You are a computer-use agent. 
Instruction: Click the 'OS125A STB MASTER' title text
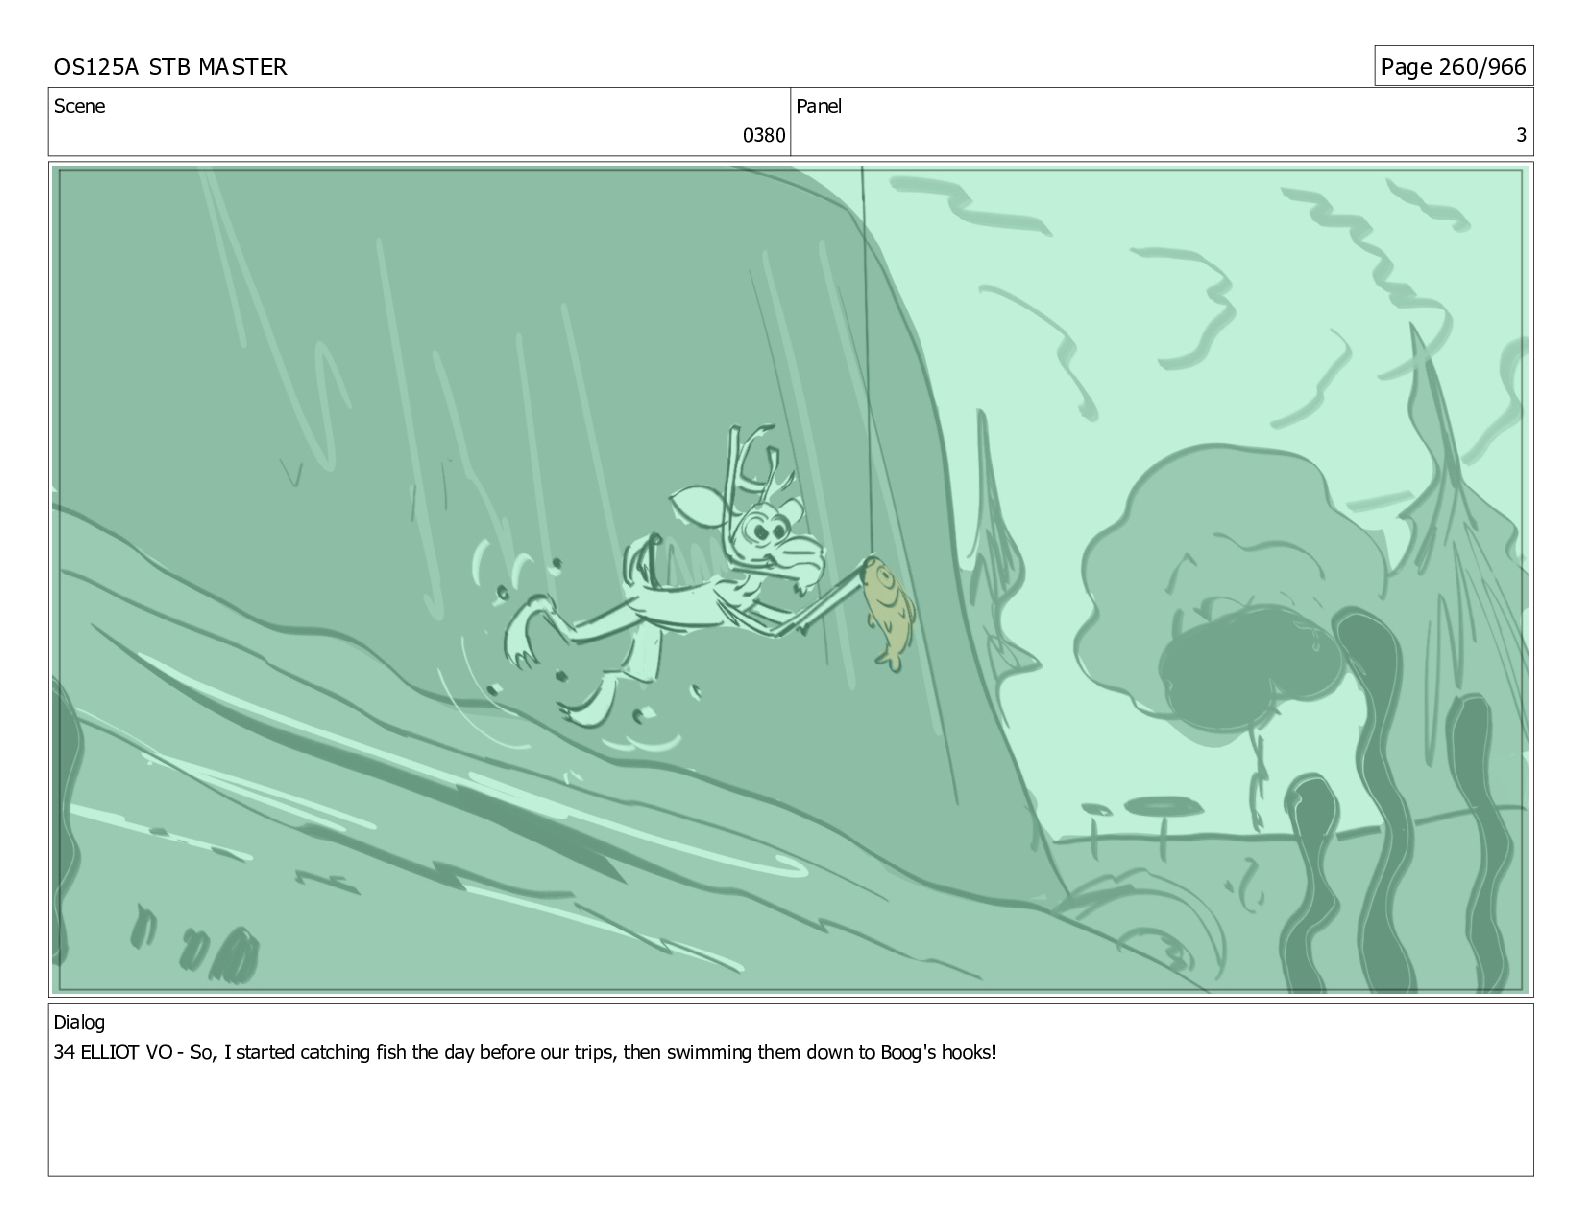click(170, 67)
